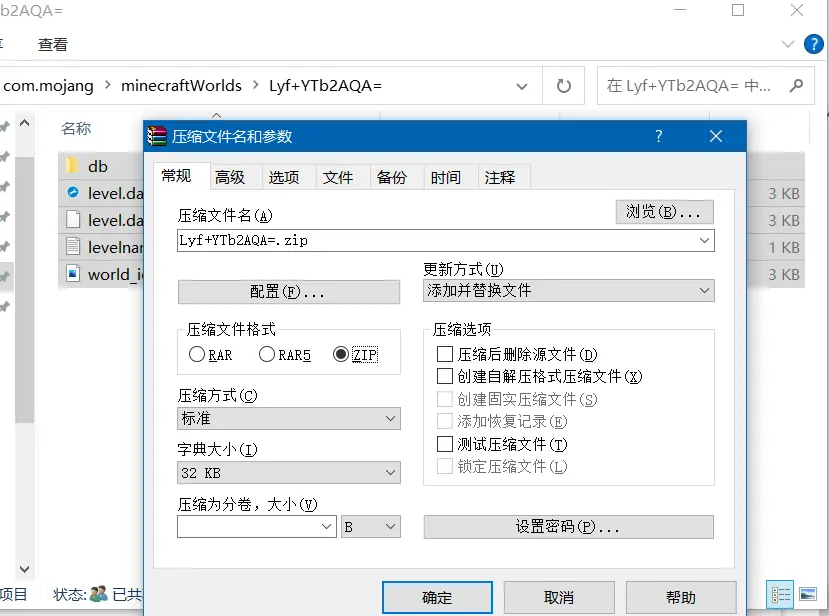The image size is (829, 616).
Task: Click the 设置密码 set password button
Action: [568, 527]
